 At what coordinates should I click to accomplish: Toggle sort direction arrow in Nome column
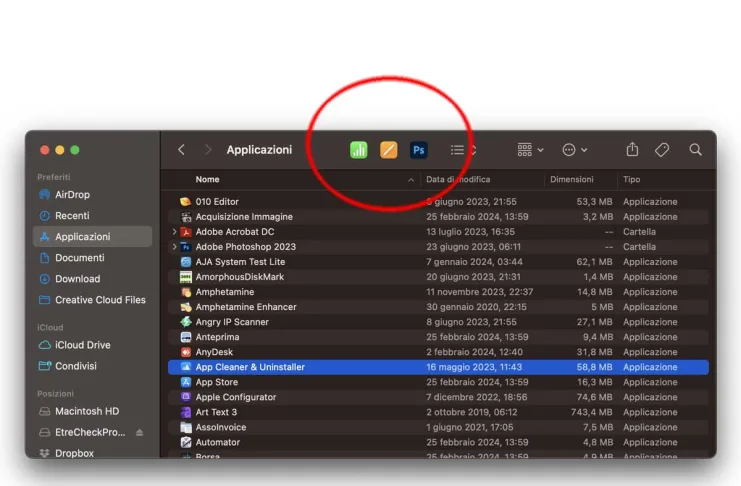411,180
